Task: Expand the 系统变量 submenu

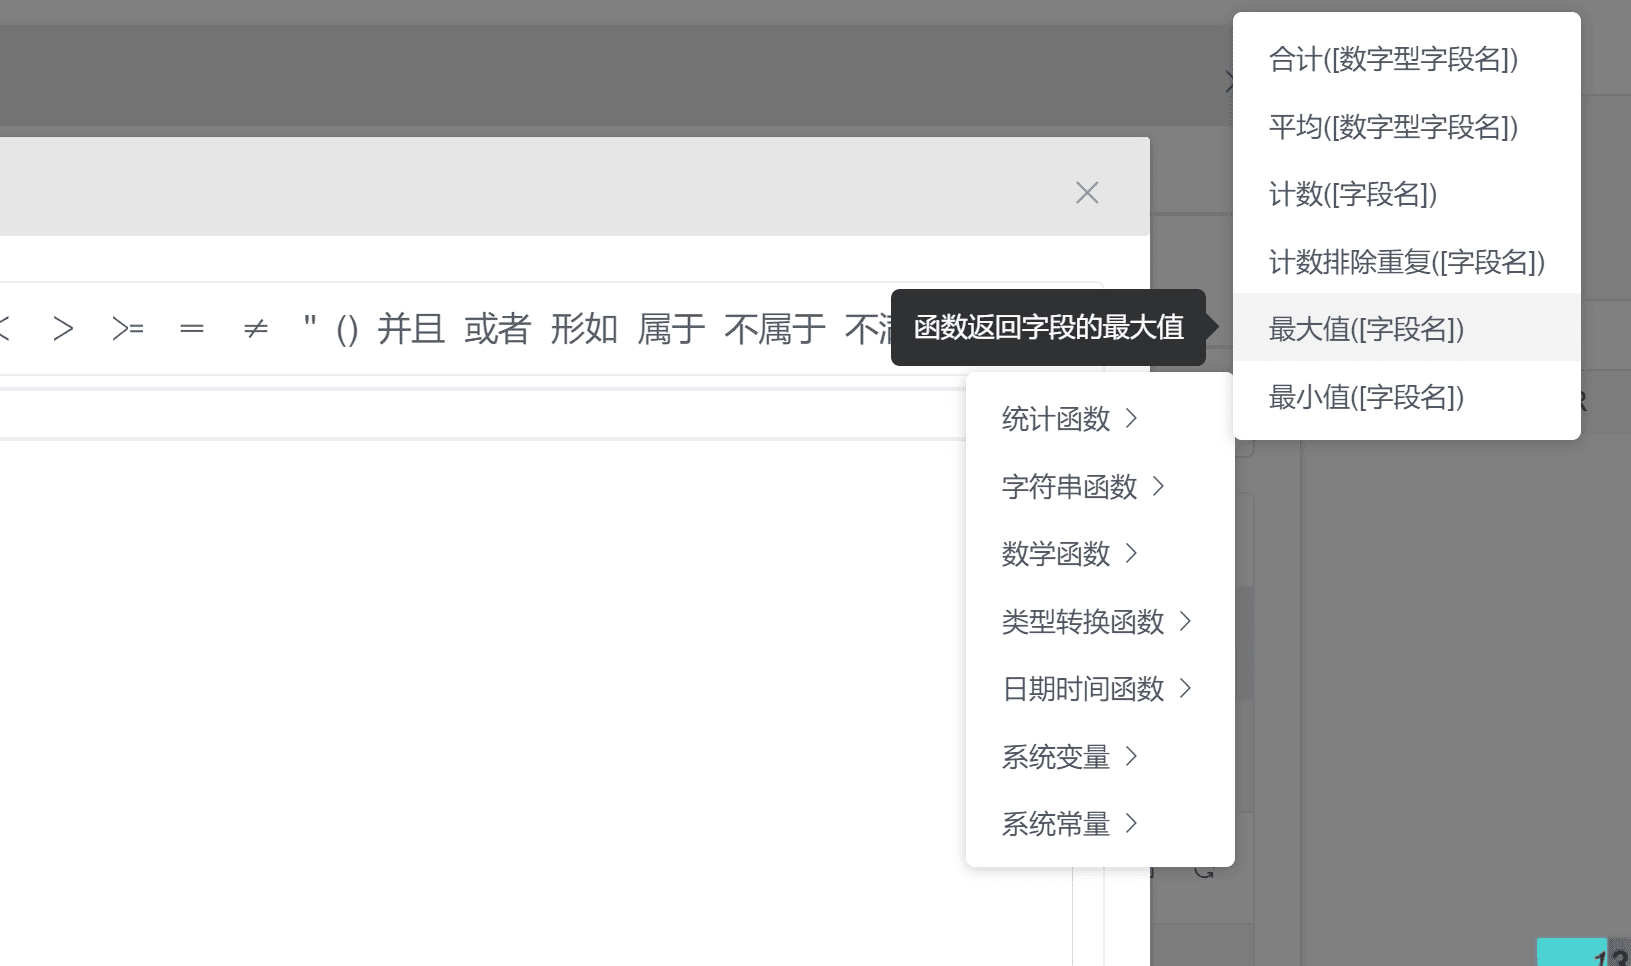Action: point(1100,757)
